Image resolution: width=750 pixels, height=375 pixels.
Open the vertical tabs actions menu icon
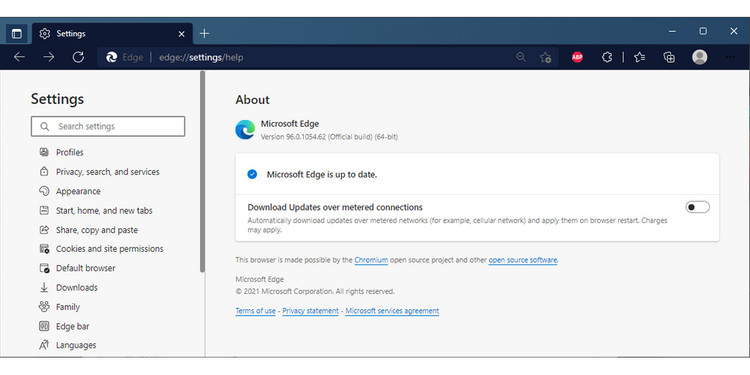(x=17, y=33)
